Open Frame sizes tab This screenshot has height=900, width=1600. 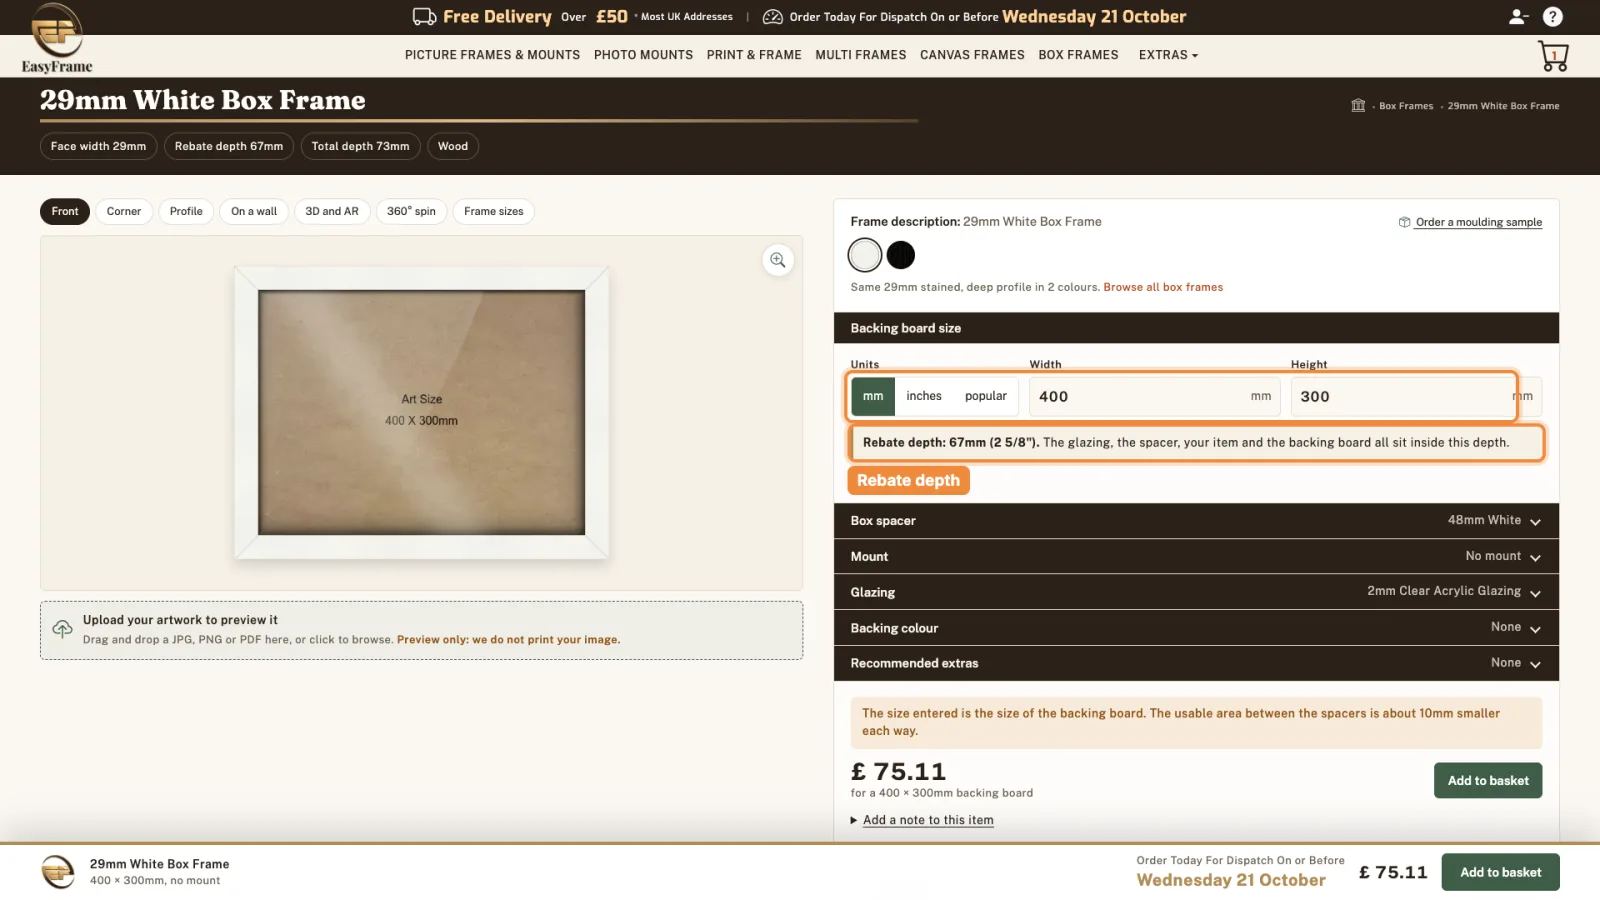tap(494, 211)
